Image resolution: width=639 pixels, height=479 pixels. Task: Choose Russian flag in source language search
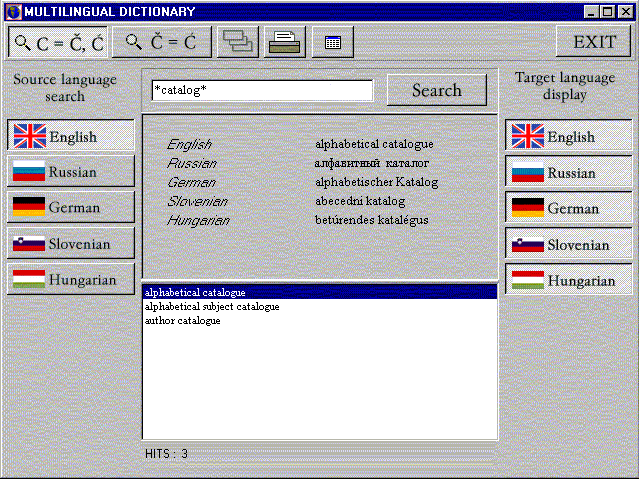tap(71, 172)
